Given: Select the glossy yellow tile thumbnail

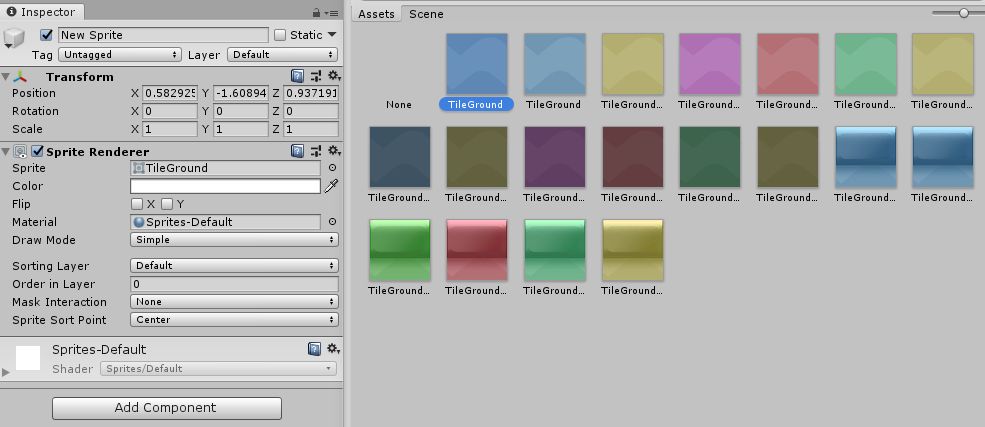Looking at the screenshot, I should [x=632, y=250].
